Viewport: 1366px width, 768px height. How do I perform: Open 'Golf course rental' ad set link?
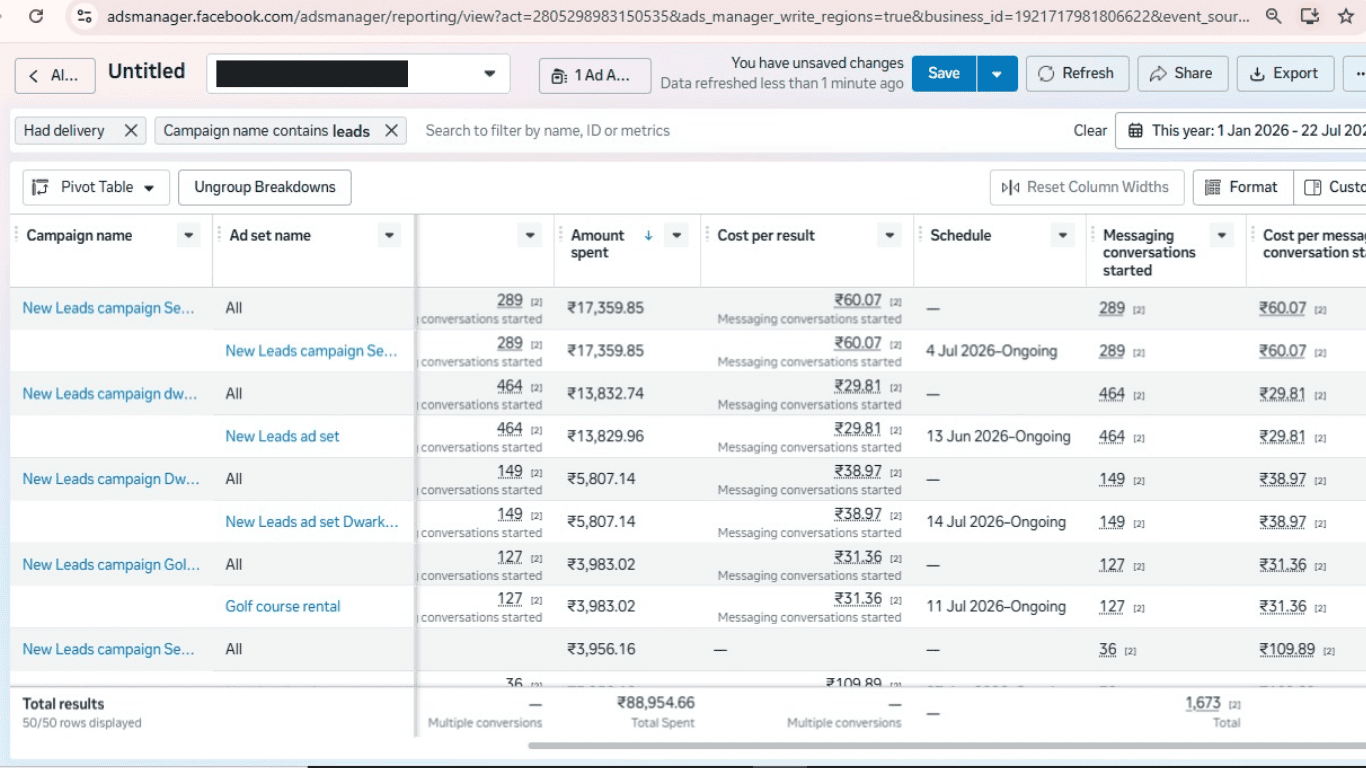pos(282,606)
